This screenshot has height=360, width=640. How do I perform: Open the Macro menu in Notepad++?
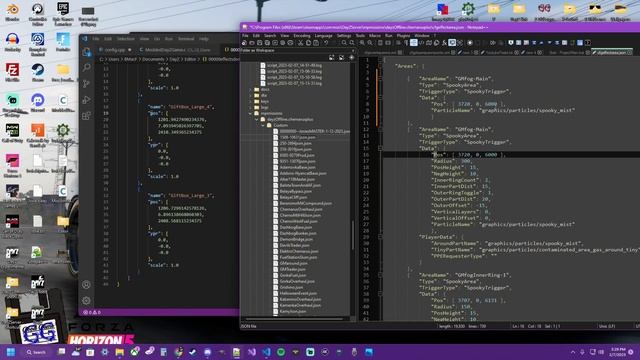[375, 36]
